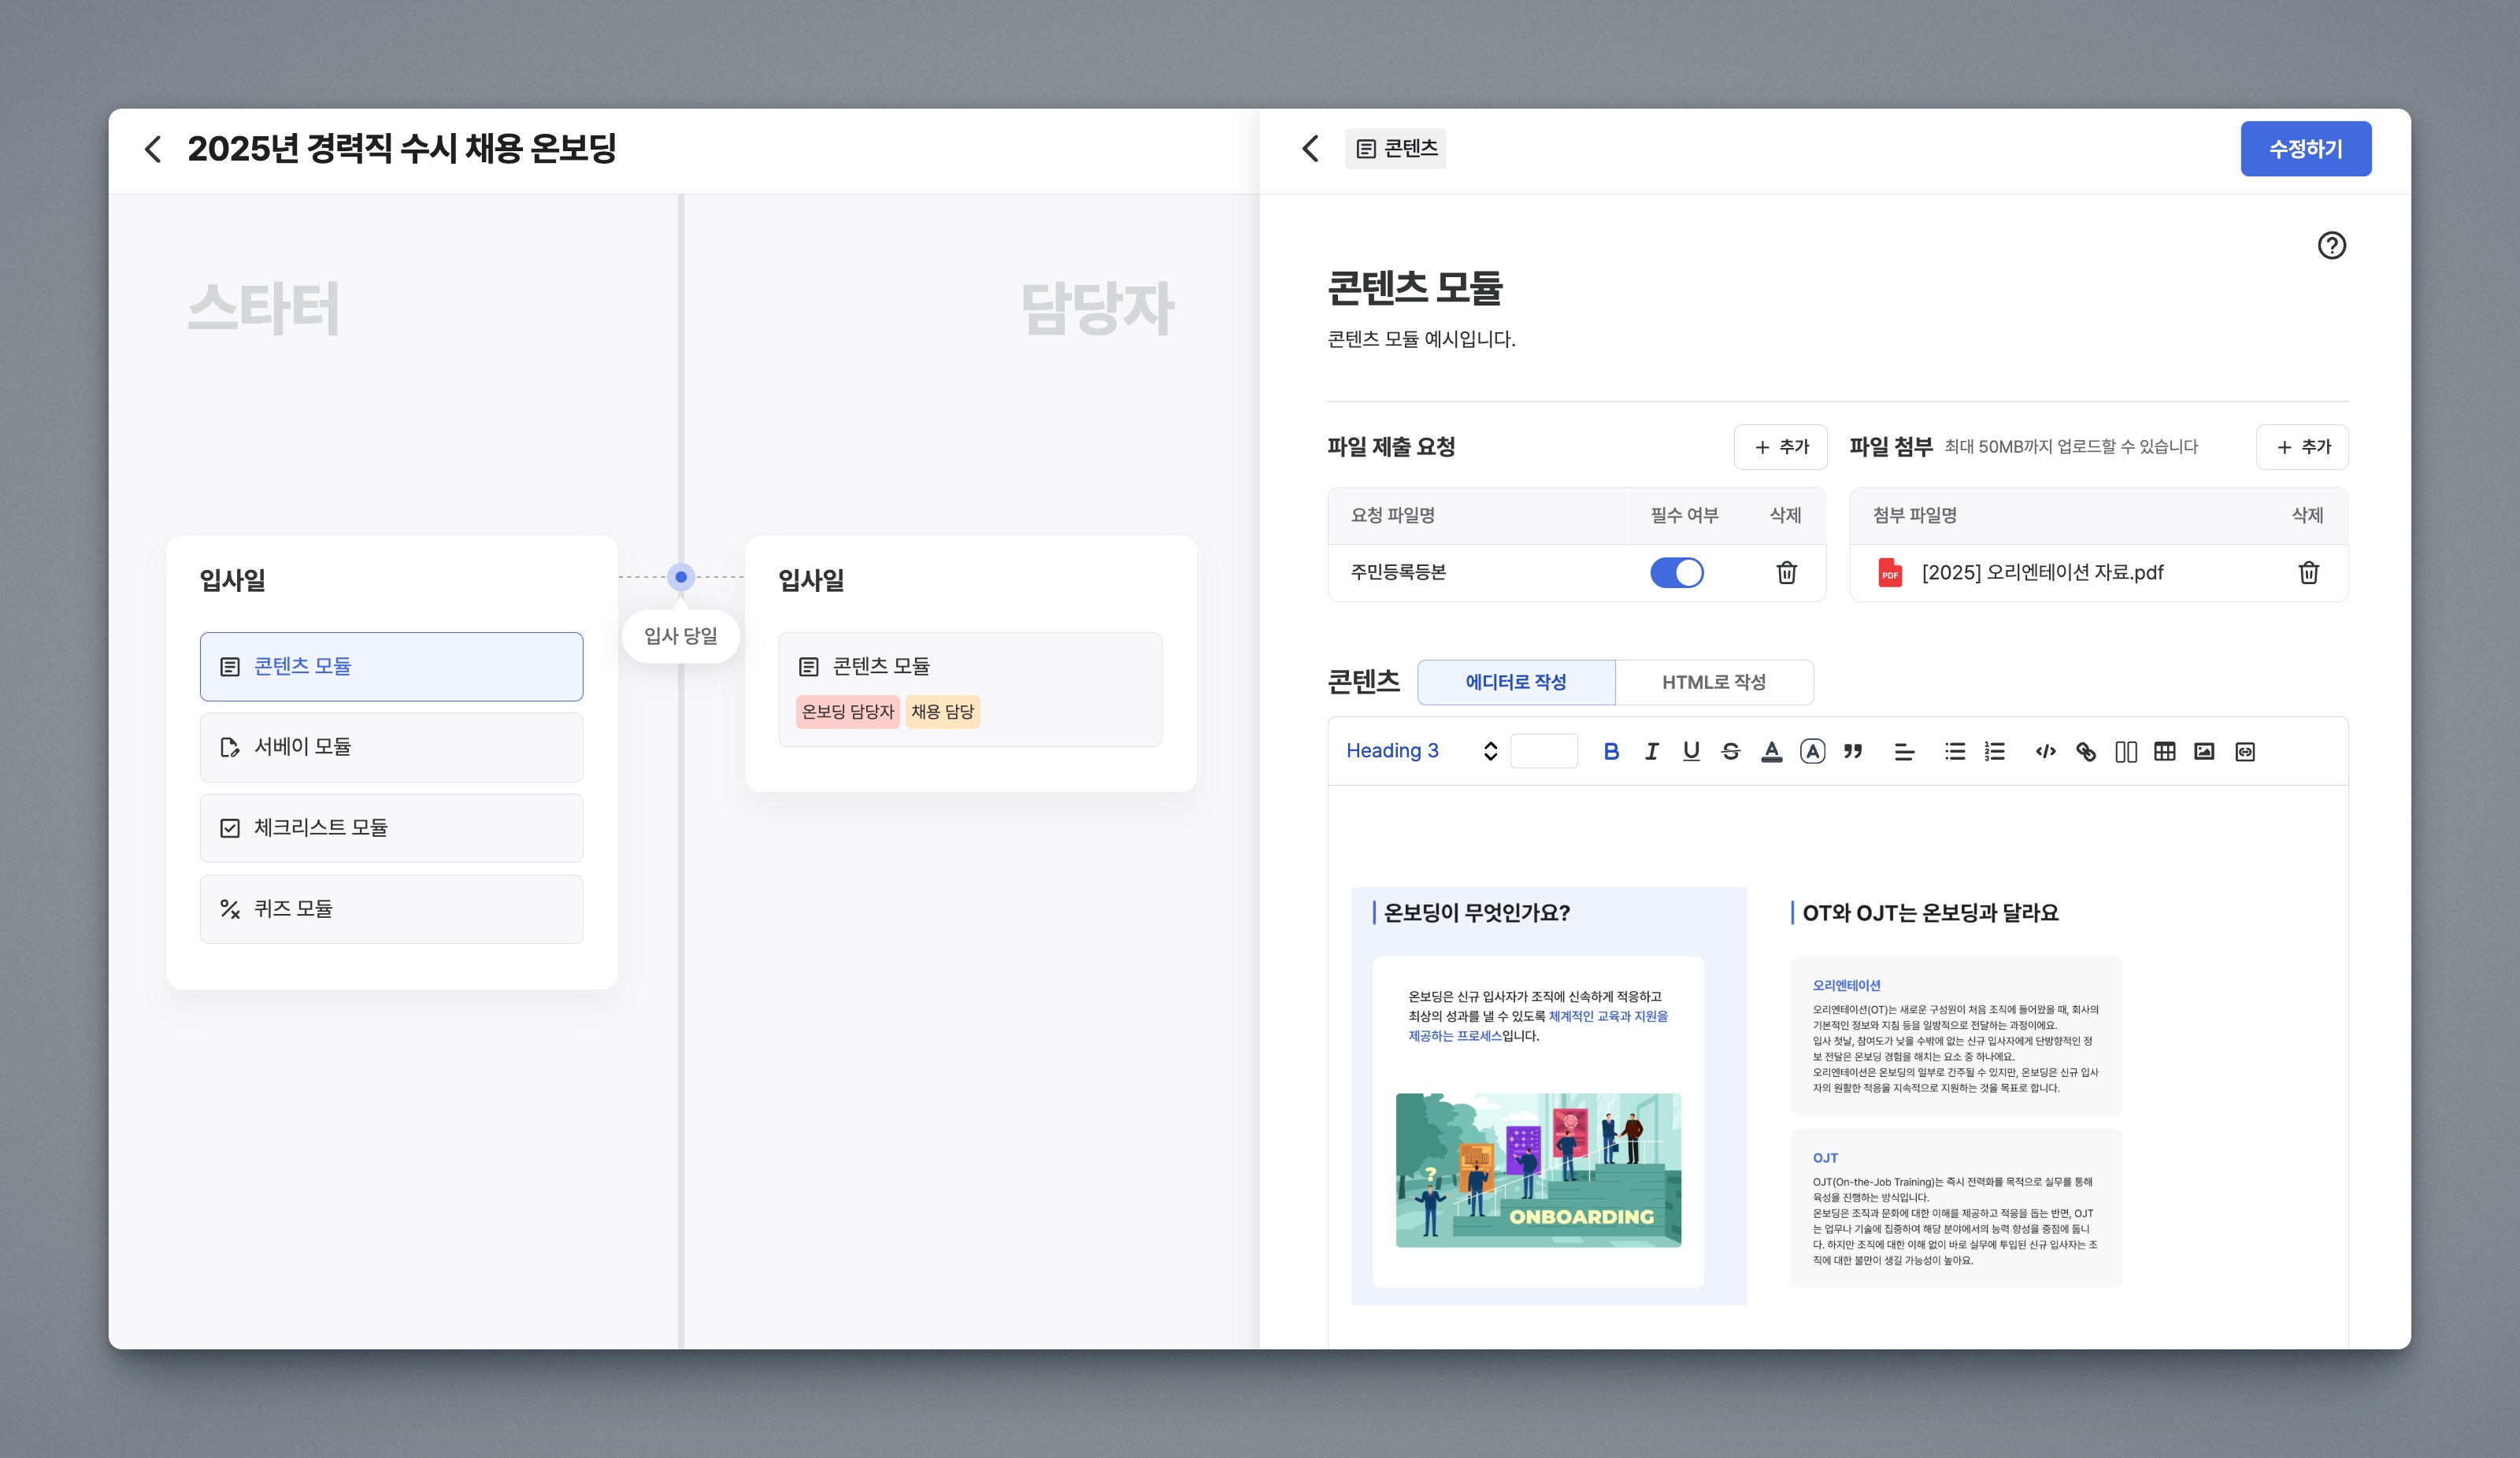Open the text color picker
This screenshot has width=2520, height=1458.
1771,751
